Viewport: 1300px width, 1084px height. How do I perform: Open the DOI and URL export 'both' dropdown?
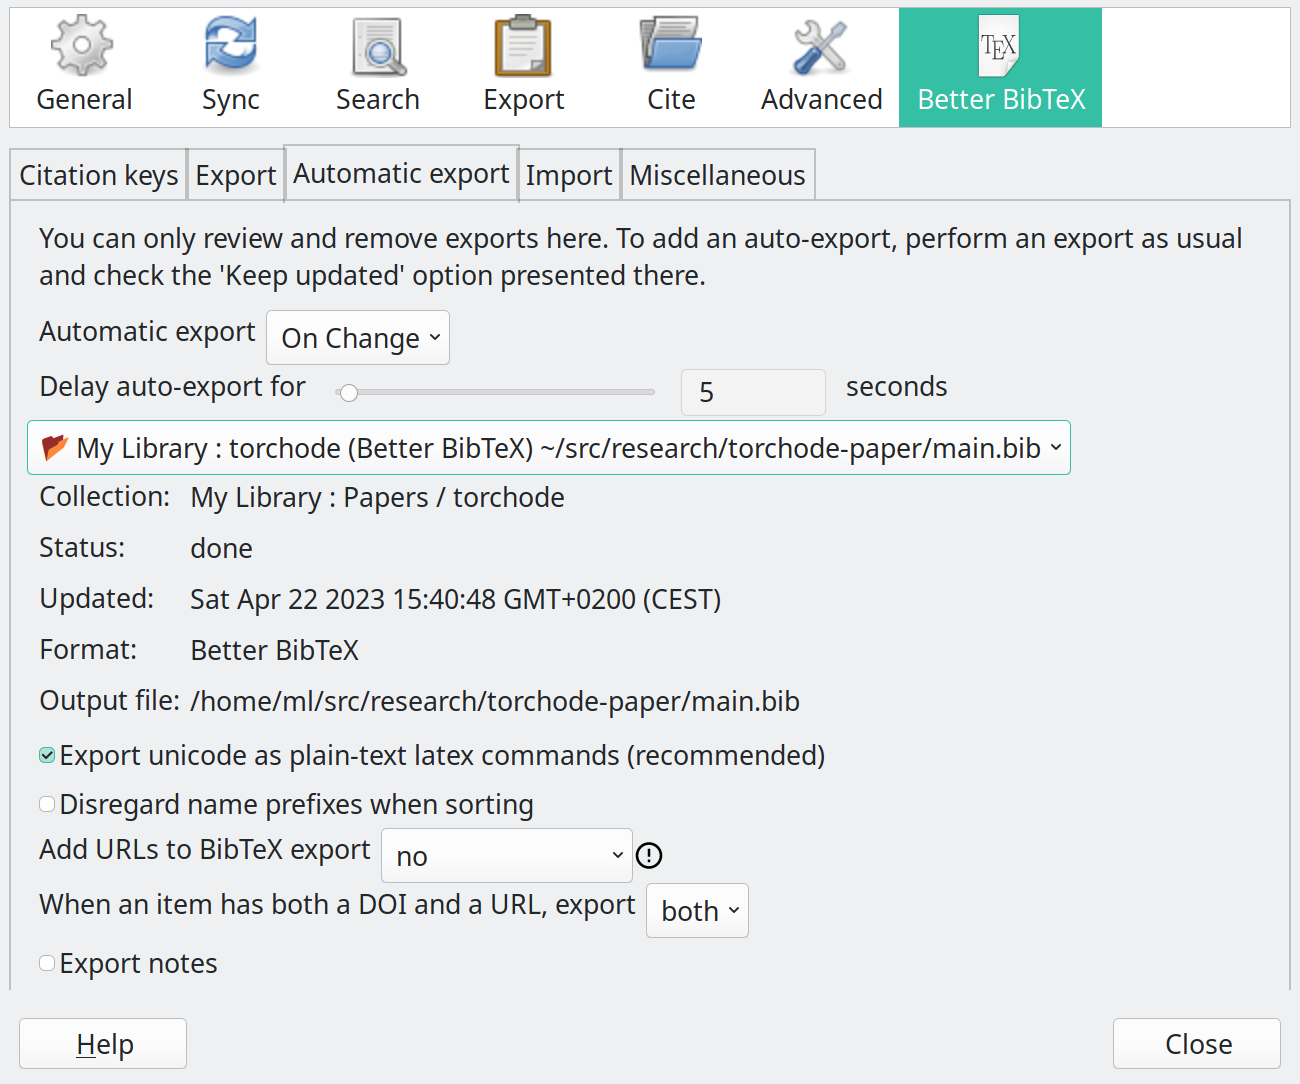point(697,911)
